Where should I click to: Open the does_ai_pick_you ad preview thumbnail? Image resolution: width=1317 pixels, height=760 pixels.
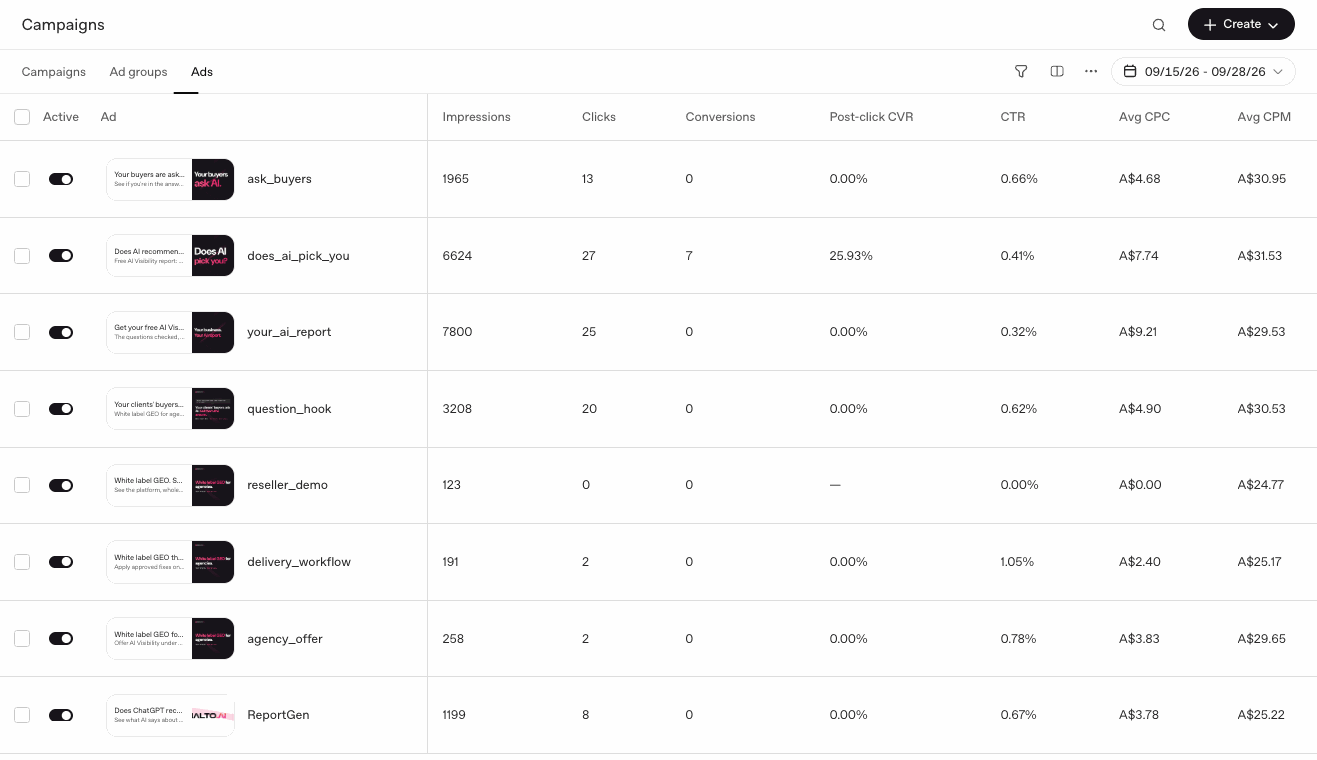click(x=170, y=256)
